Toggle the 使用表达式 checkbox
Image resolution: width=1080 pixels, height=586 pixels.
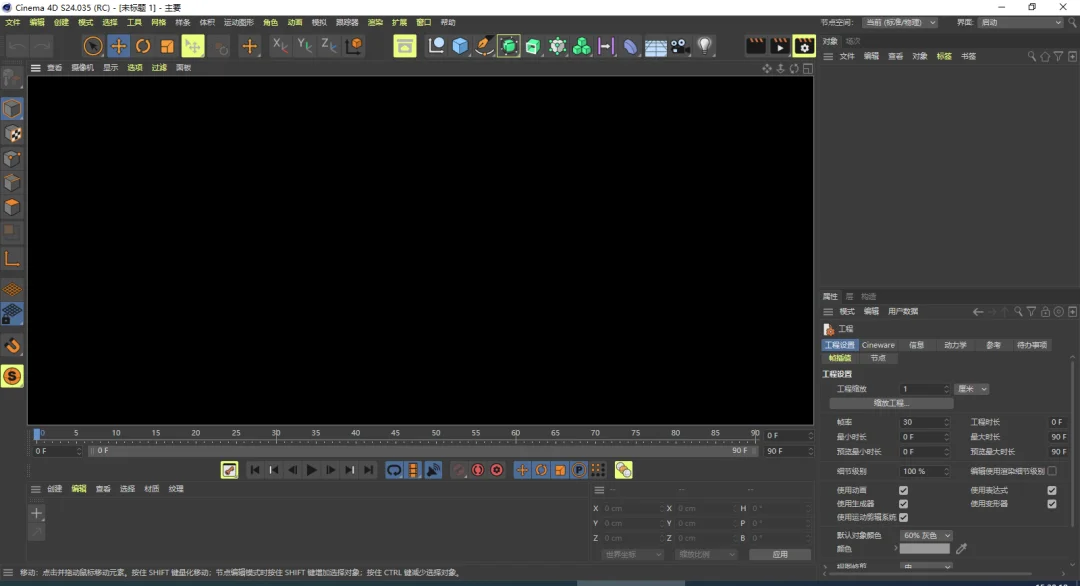click(1052, 490)
